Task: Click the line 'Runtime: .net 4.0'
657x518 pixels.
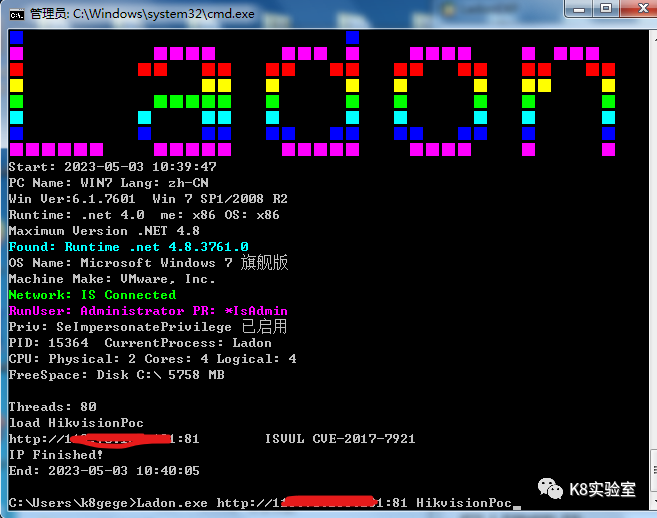Action: pyautogui.click(x=144, y=215)
